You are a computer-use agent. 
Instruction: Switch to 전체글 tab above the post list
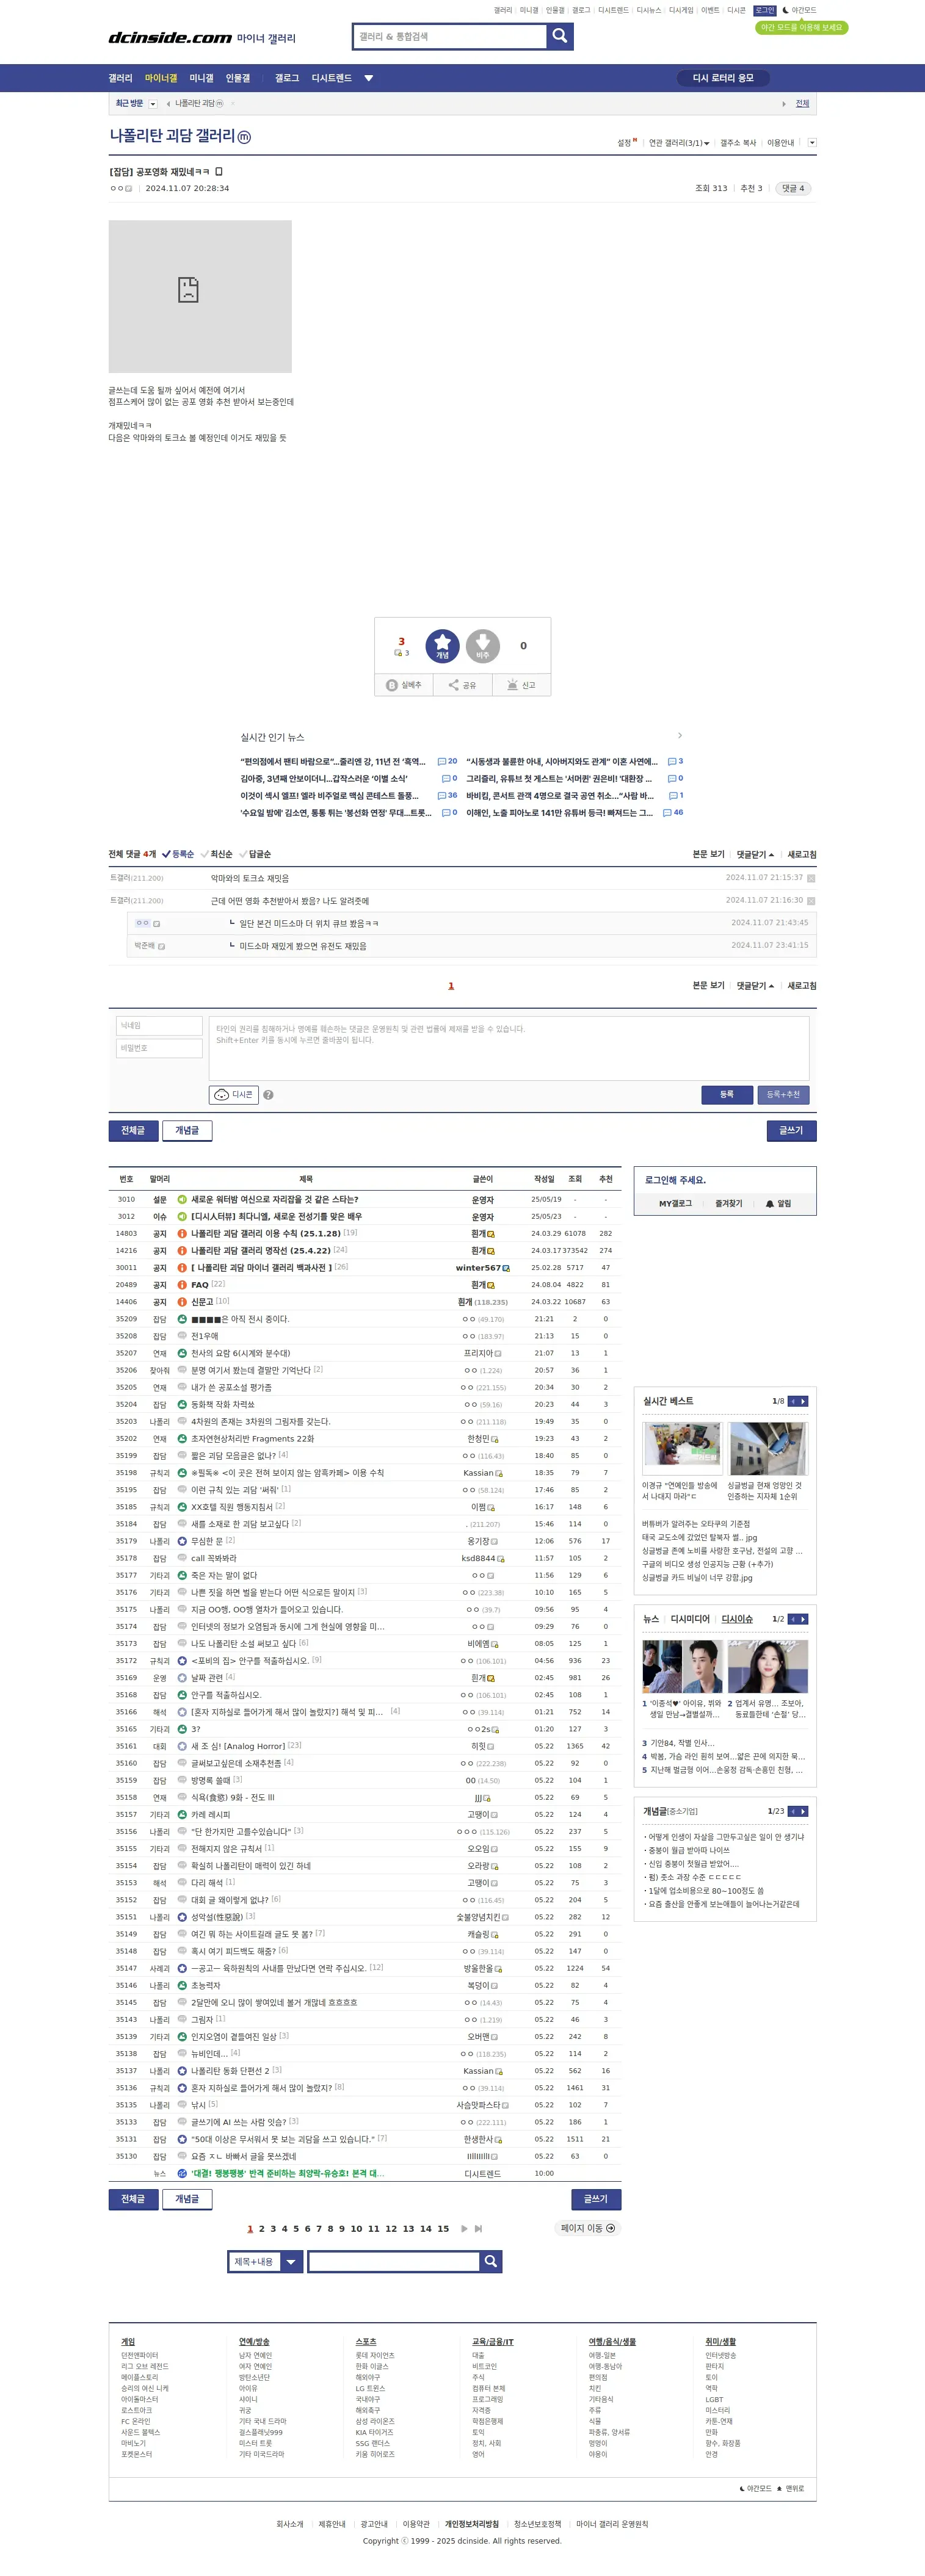pyautogui.click(x=133, y=1130)
